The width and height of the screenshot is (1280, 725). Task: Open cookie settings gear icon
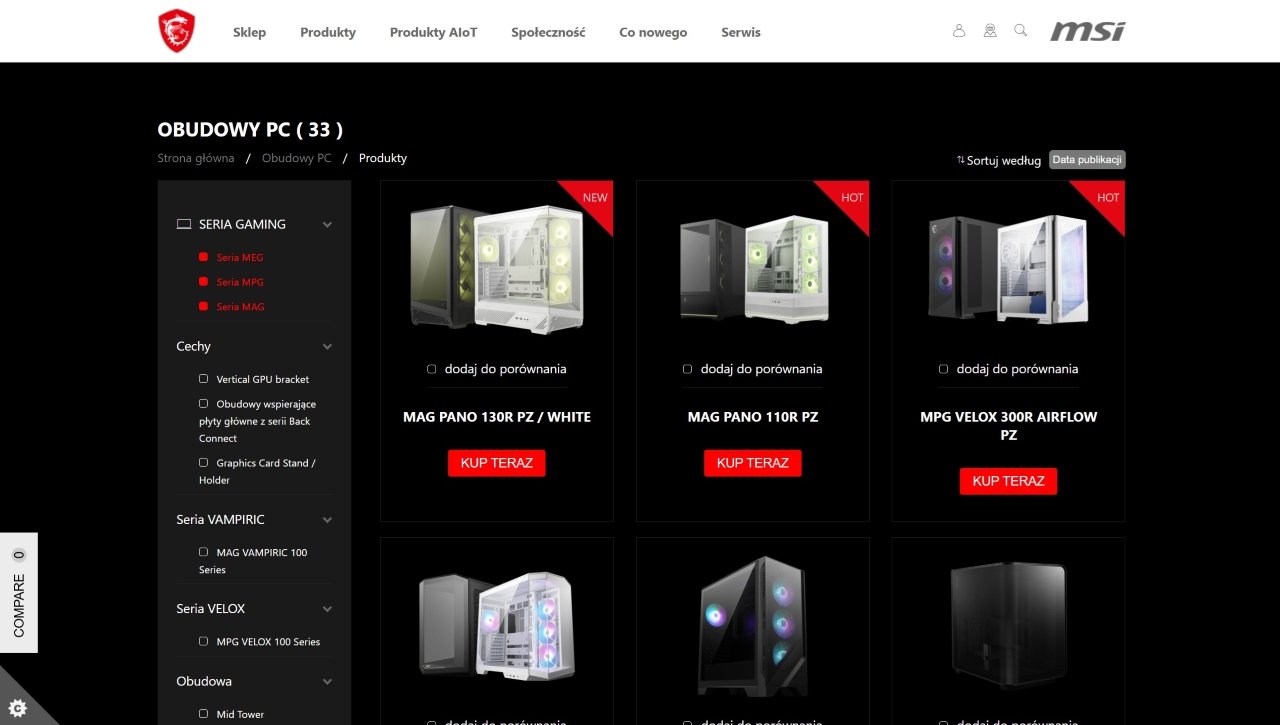pyautogui.click(x=17, y=708)
